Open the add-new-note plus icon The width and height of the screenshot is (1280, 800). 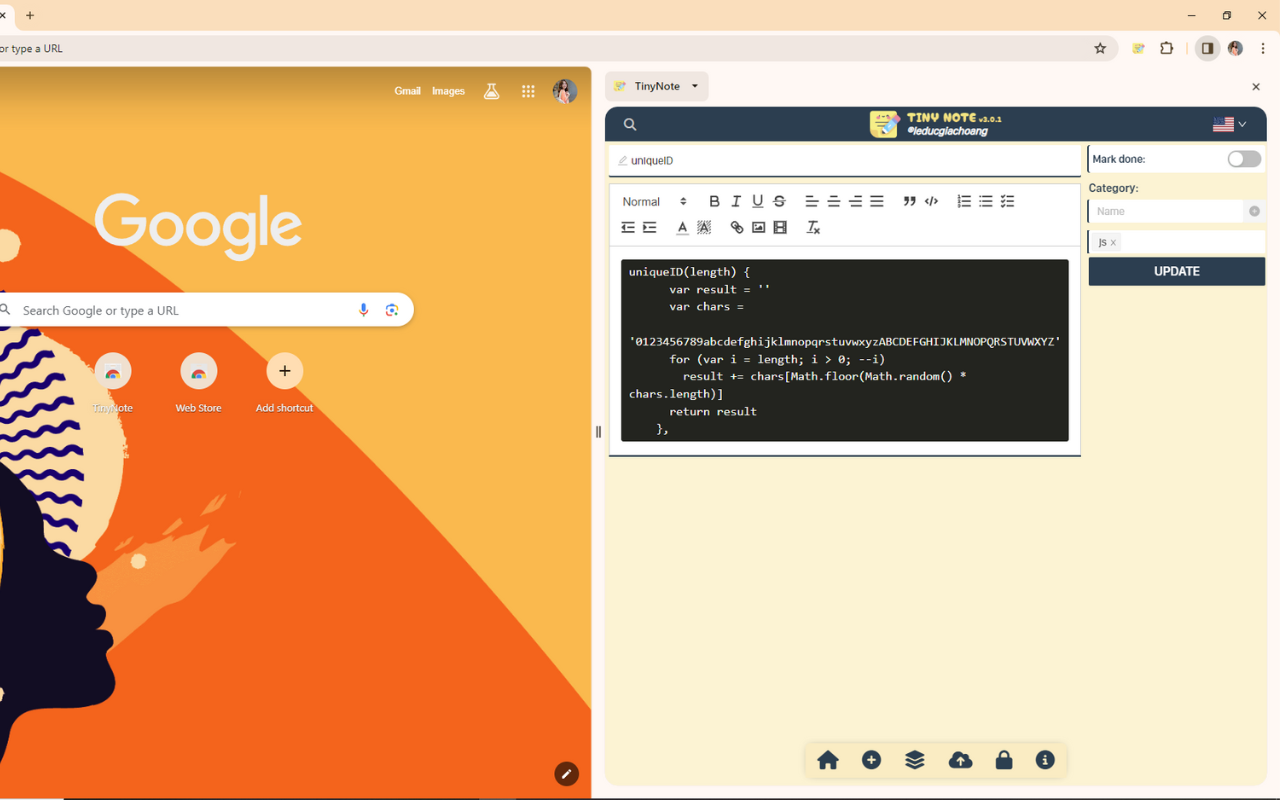coord(871,760)
